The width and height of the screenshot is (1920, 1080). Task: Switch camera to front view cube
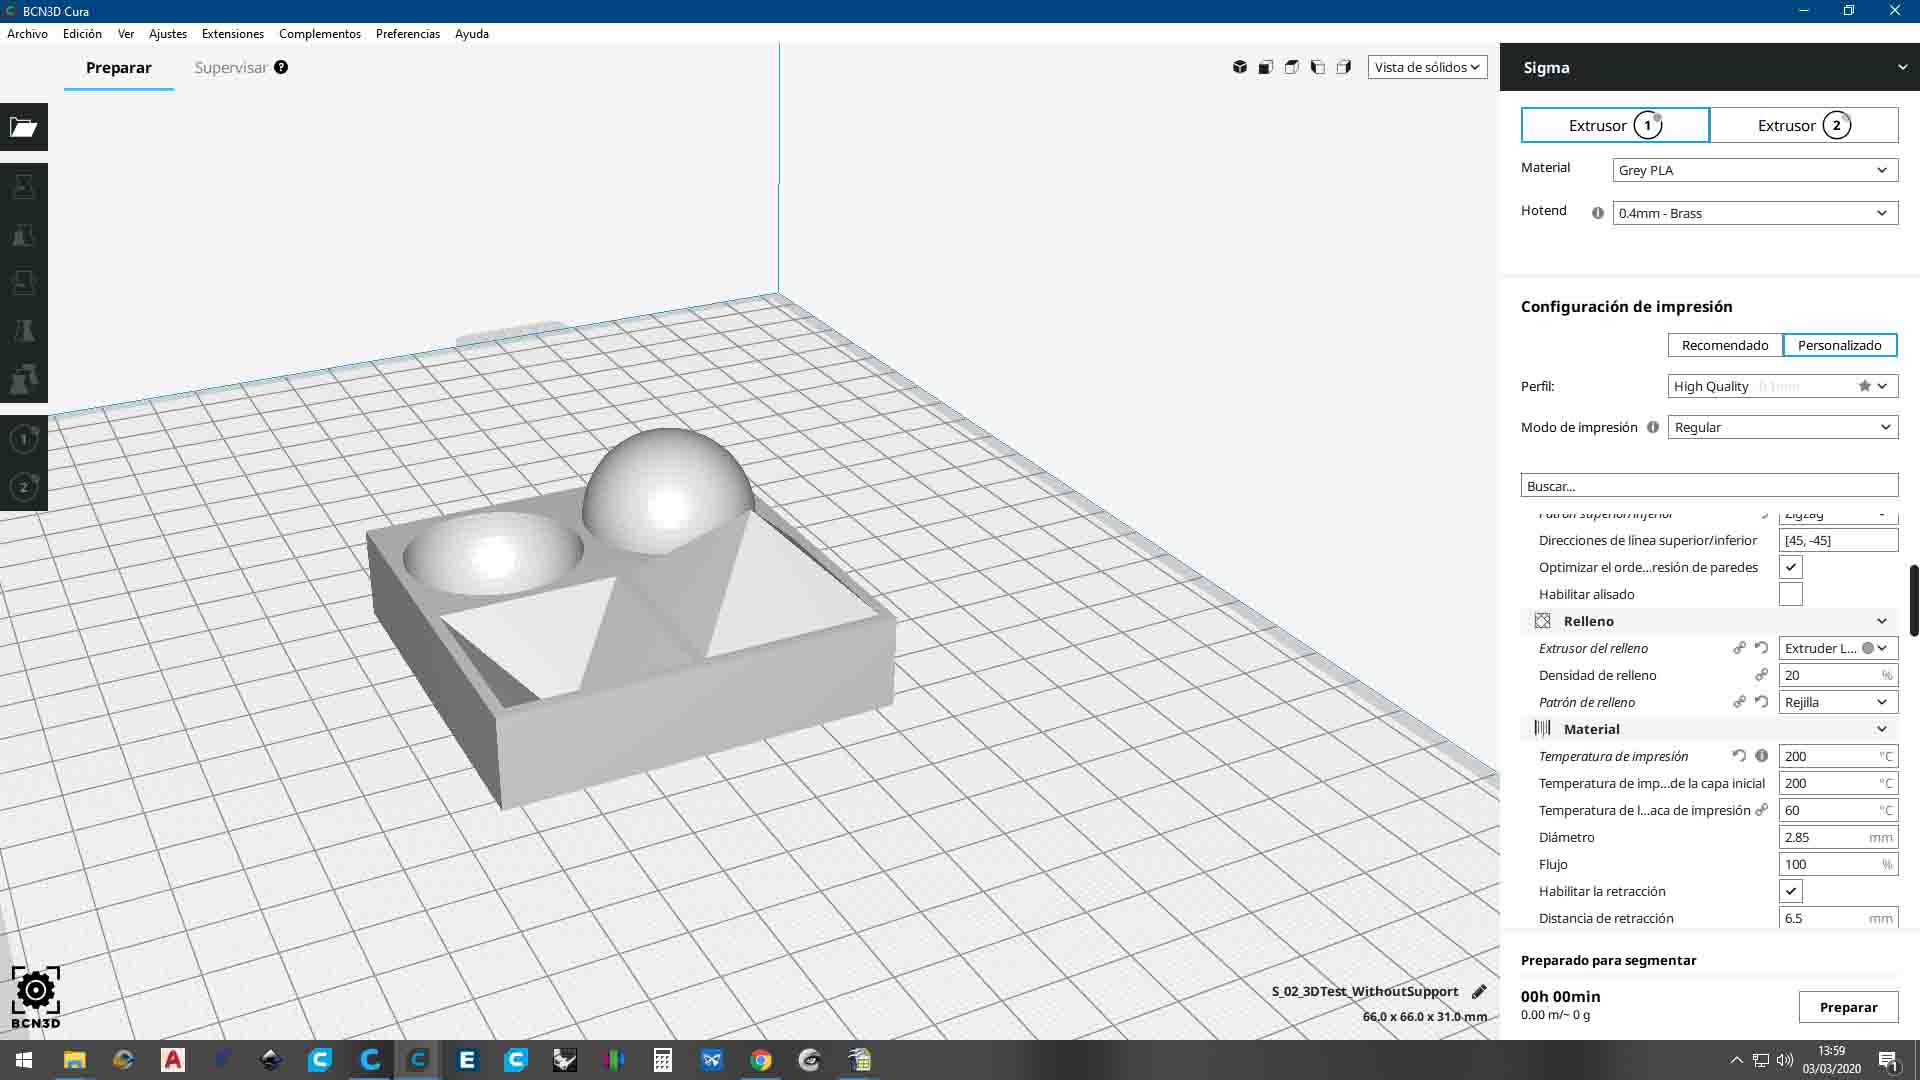(x=1266, y=67)
